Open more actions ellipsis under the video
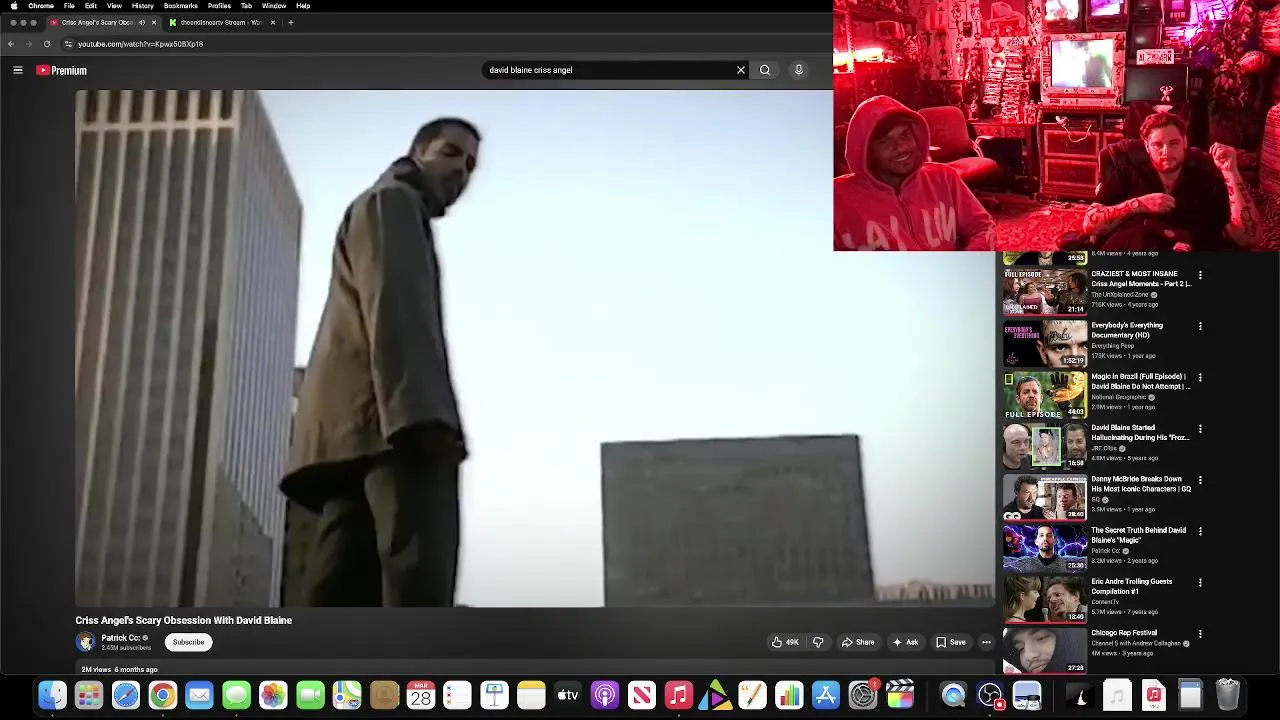 [x=986, y=642]
